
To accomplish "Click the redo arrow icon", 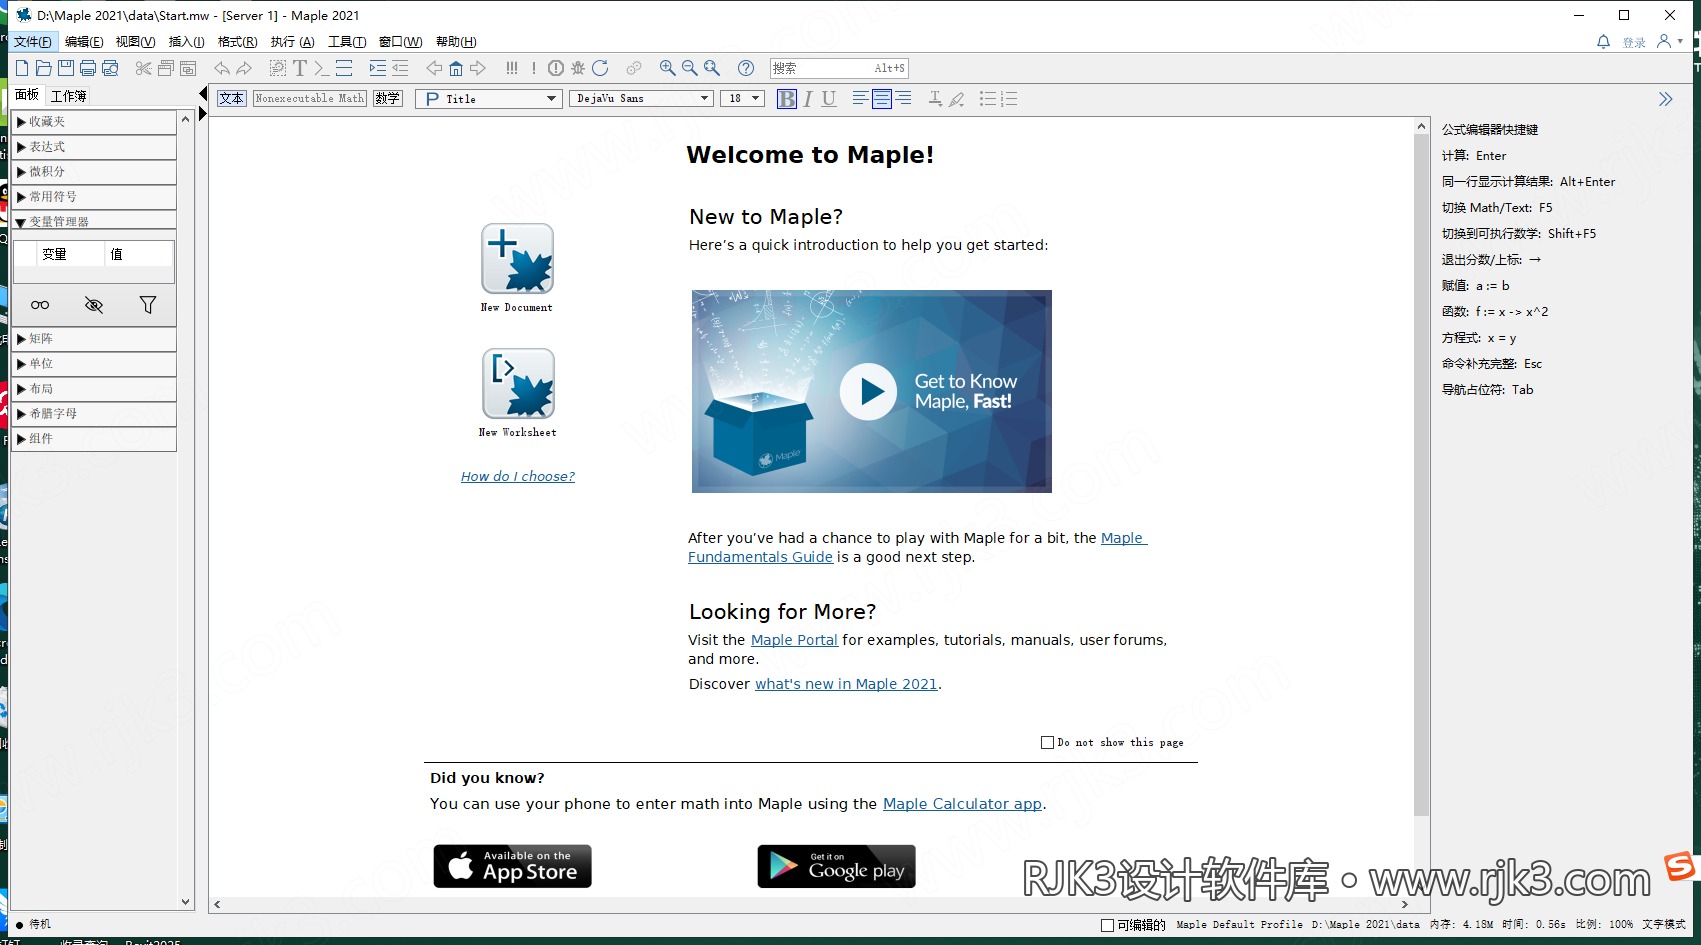I will pos(244,68).
